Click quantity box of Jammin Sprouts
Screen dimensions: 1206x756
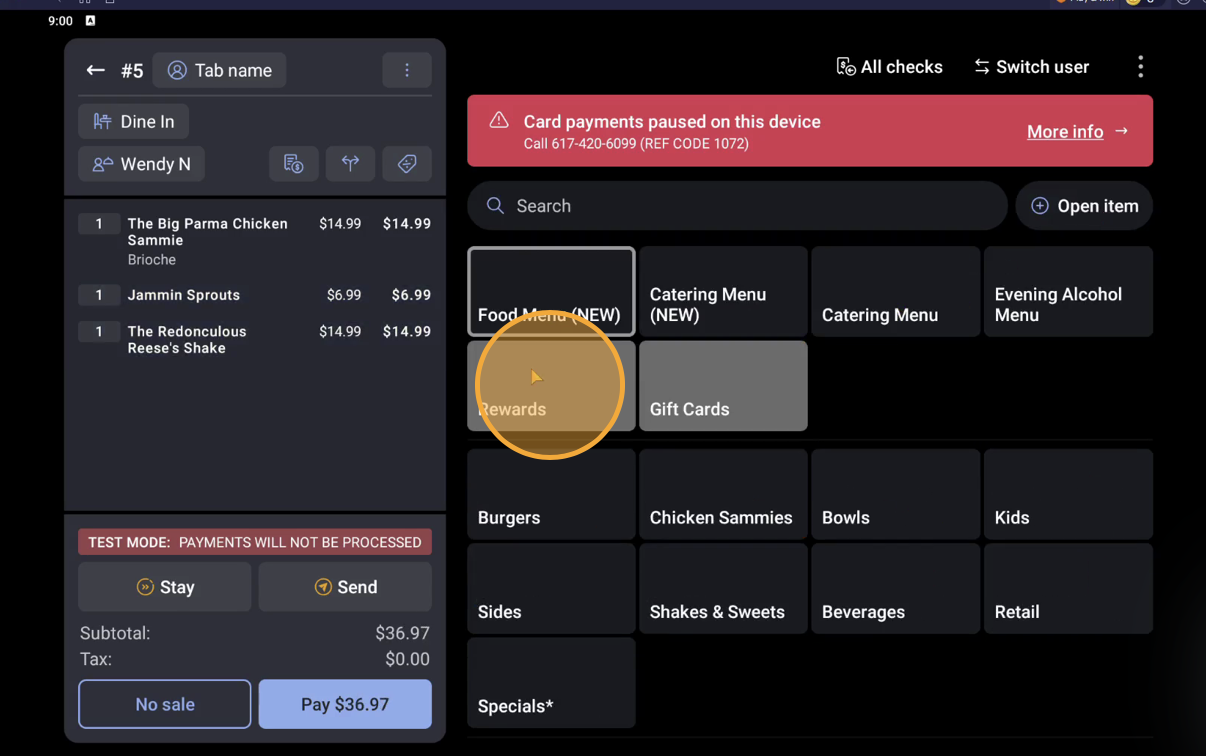99,295
